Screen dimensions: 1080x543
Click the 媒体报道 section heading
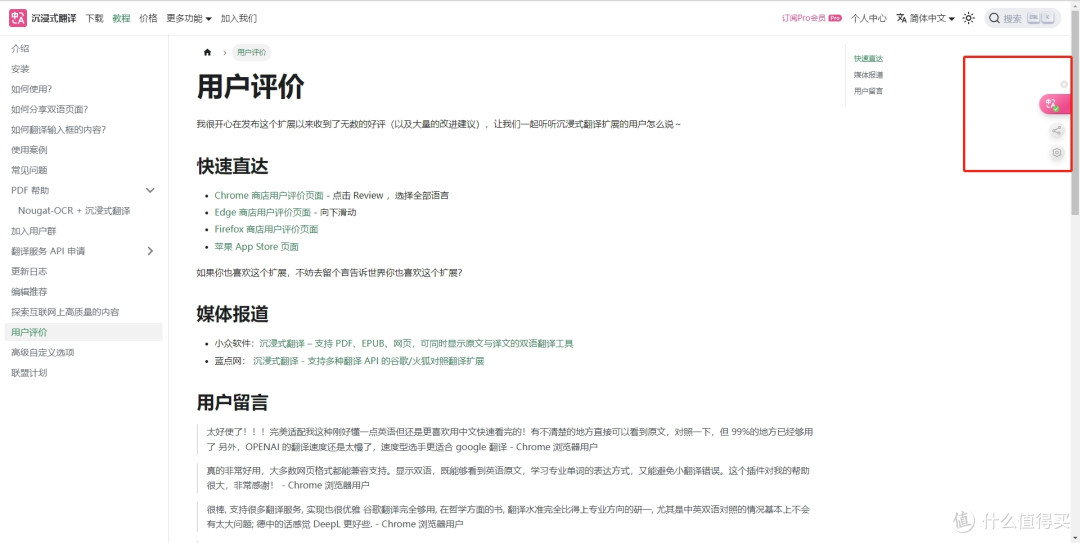tap(232, 314)
